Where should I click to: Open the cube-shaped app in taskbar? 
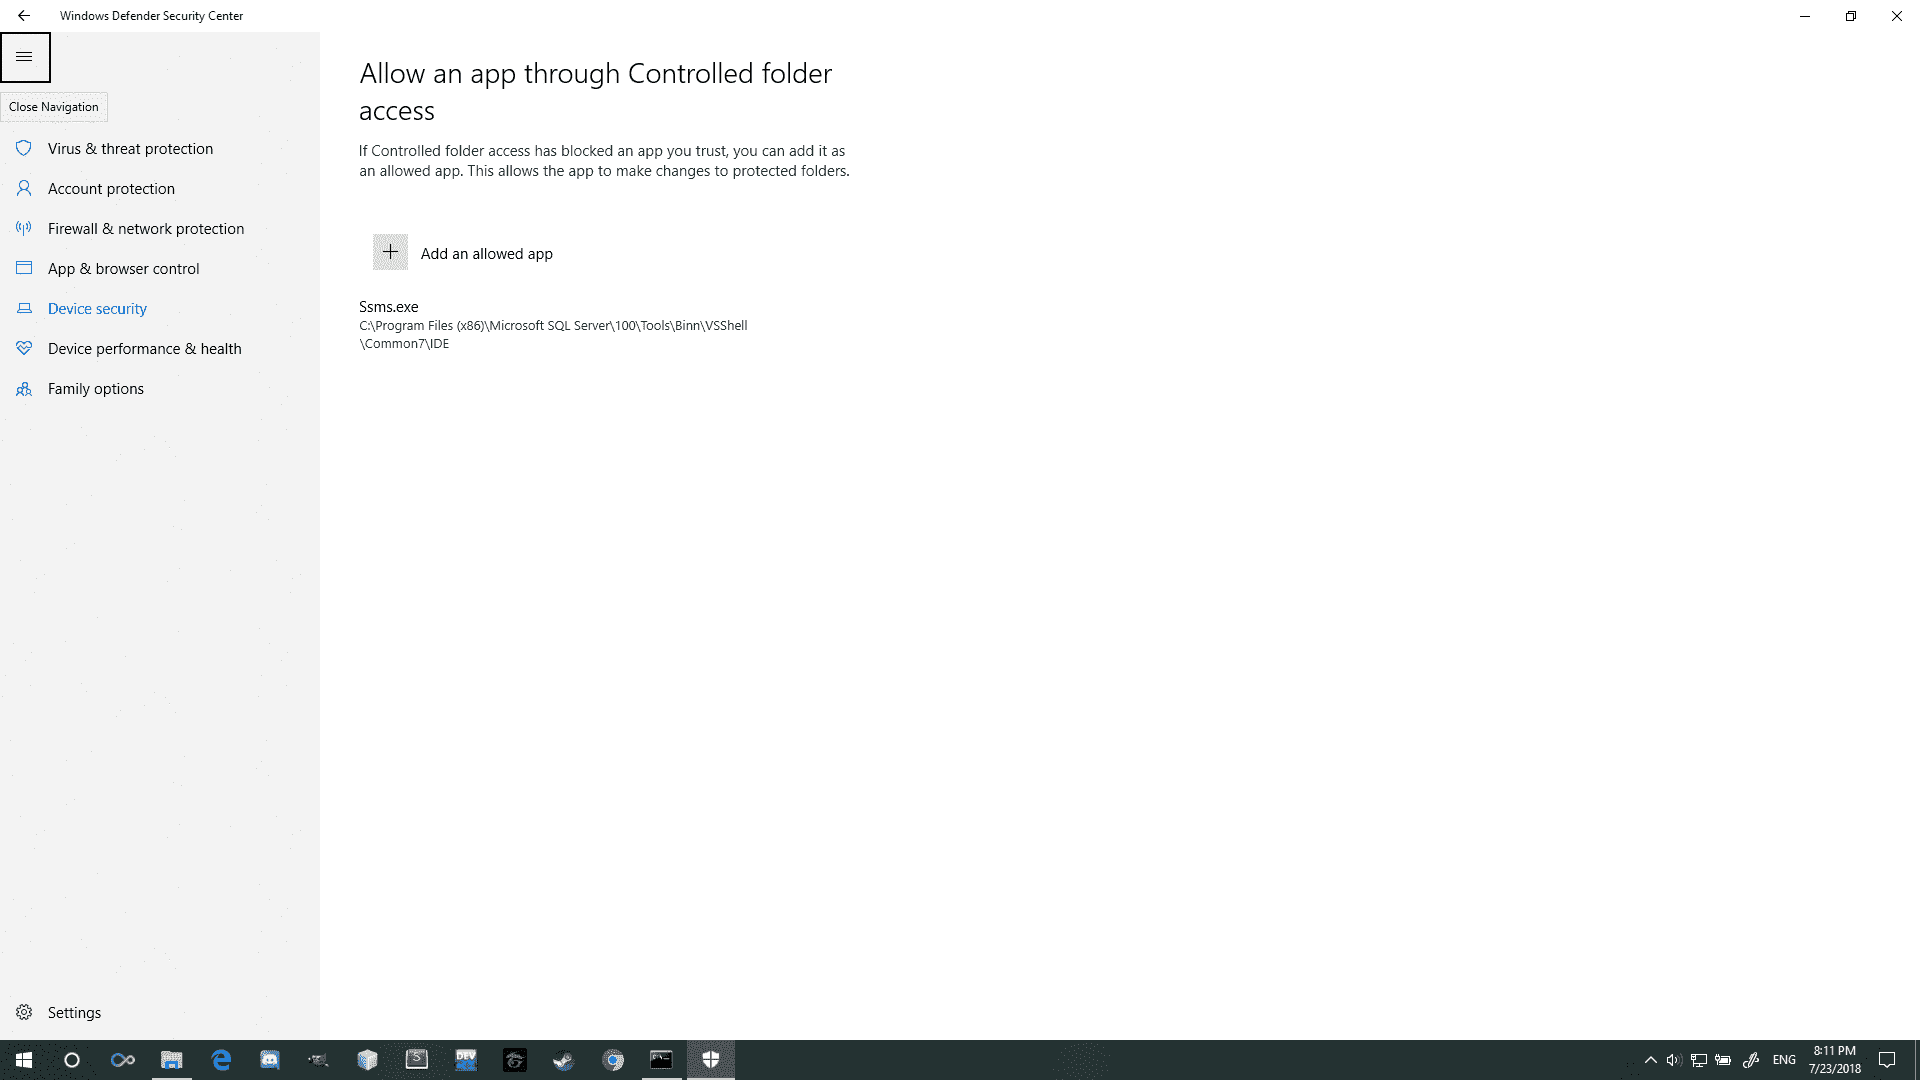click(x=368, y=1060)
